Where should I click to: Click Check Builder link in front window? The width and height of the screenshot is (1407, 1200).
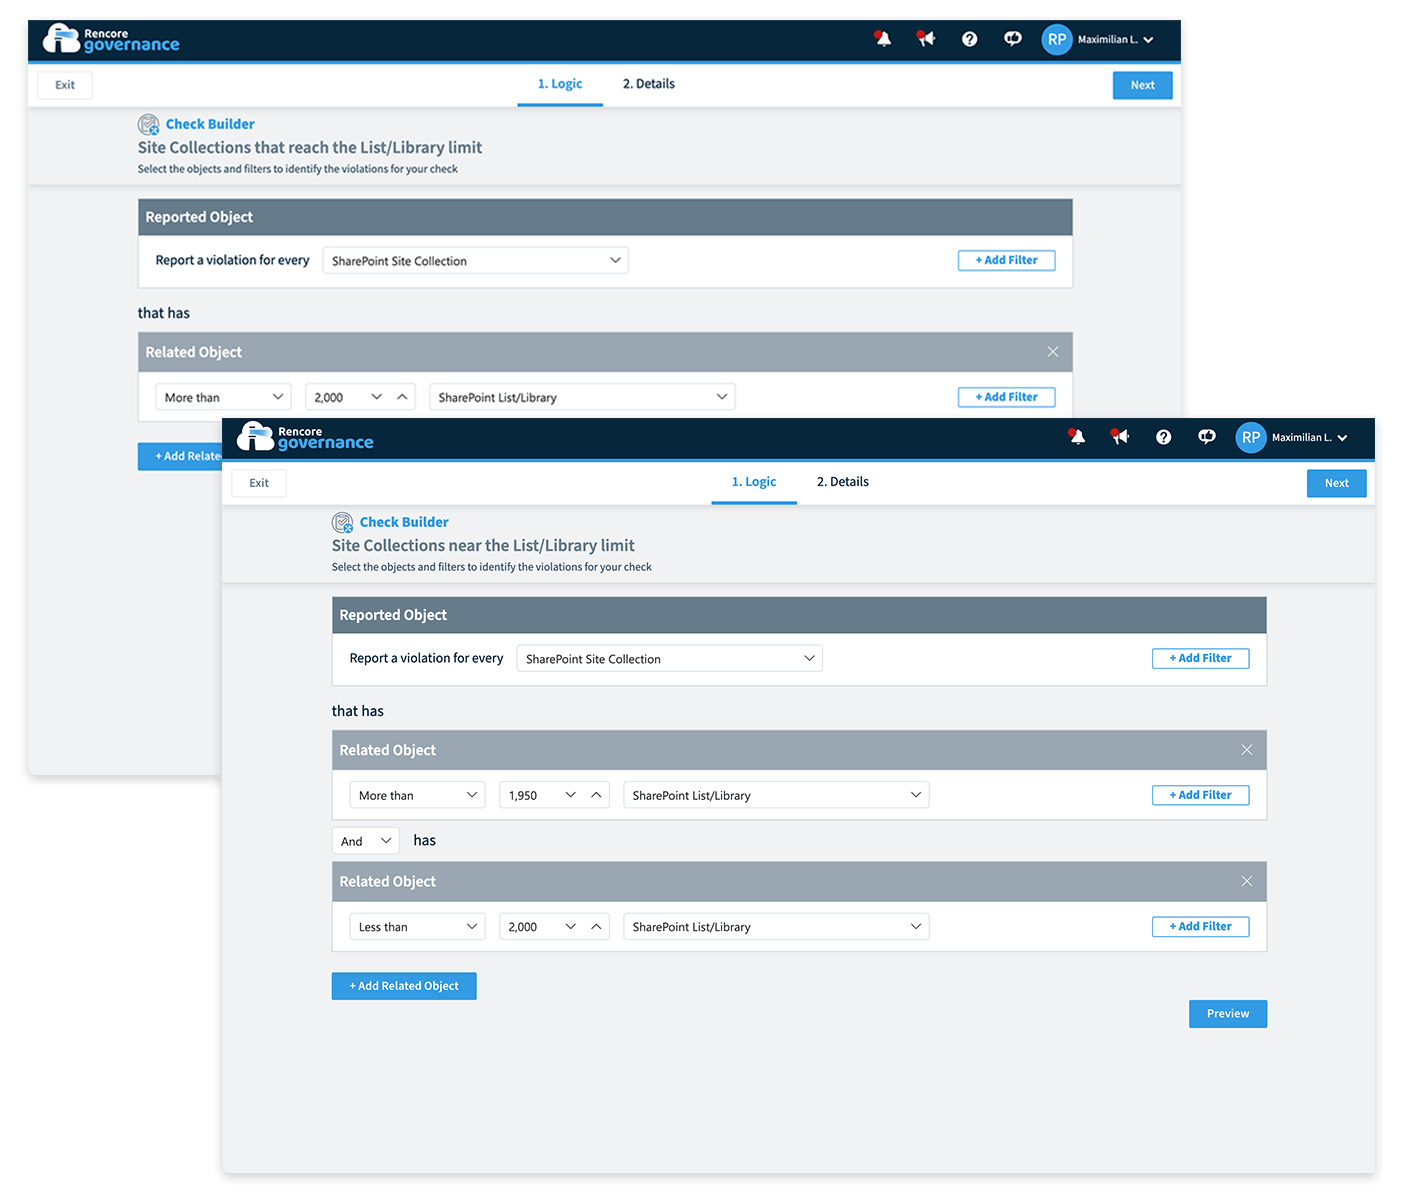tap(404, 522)
